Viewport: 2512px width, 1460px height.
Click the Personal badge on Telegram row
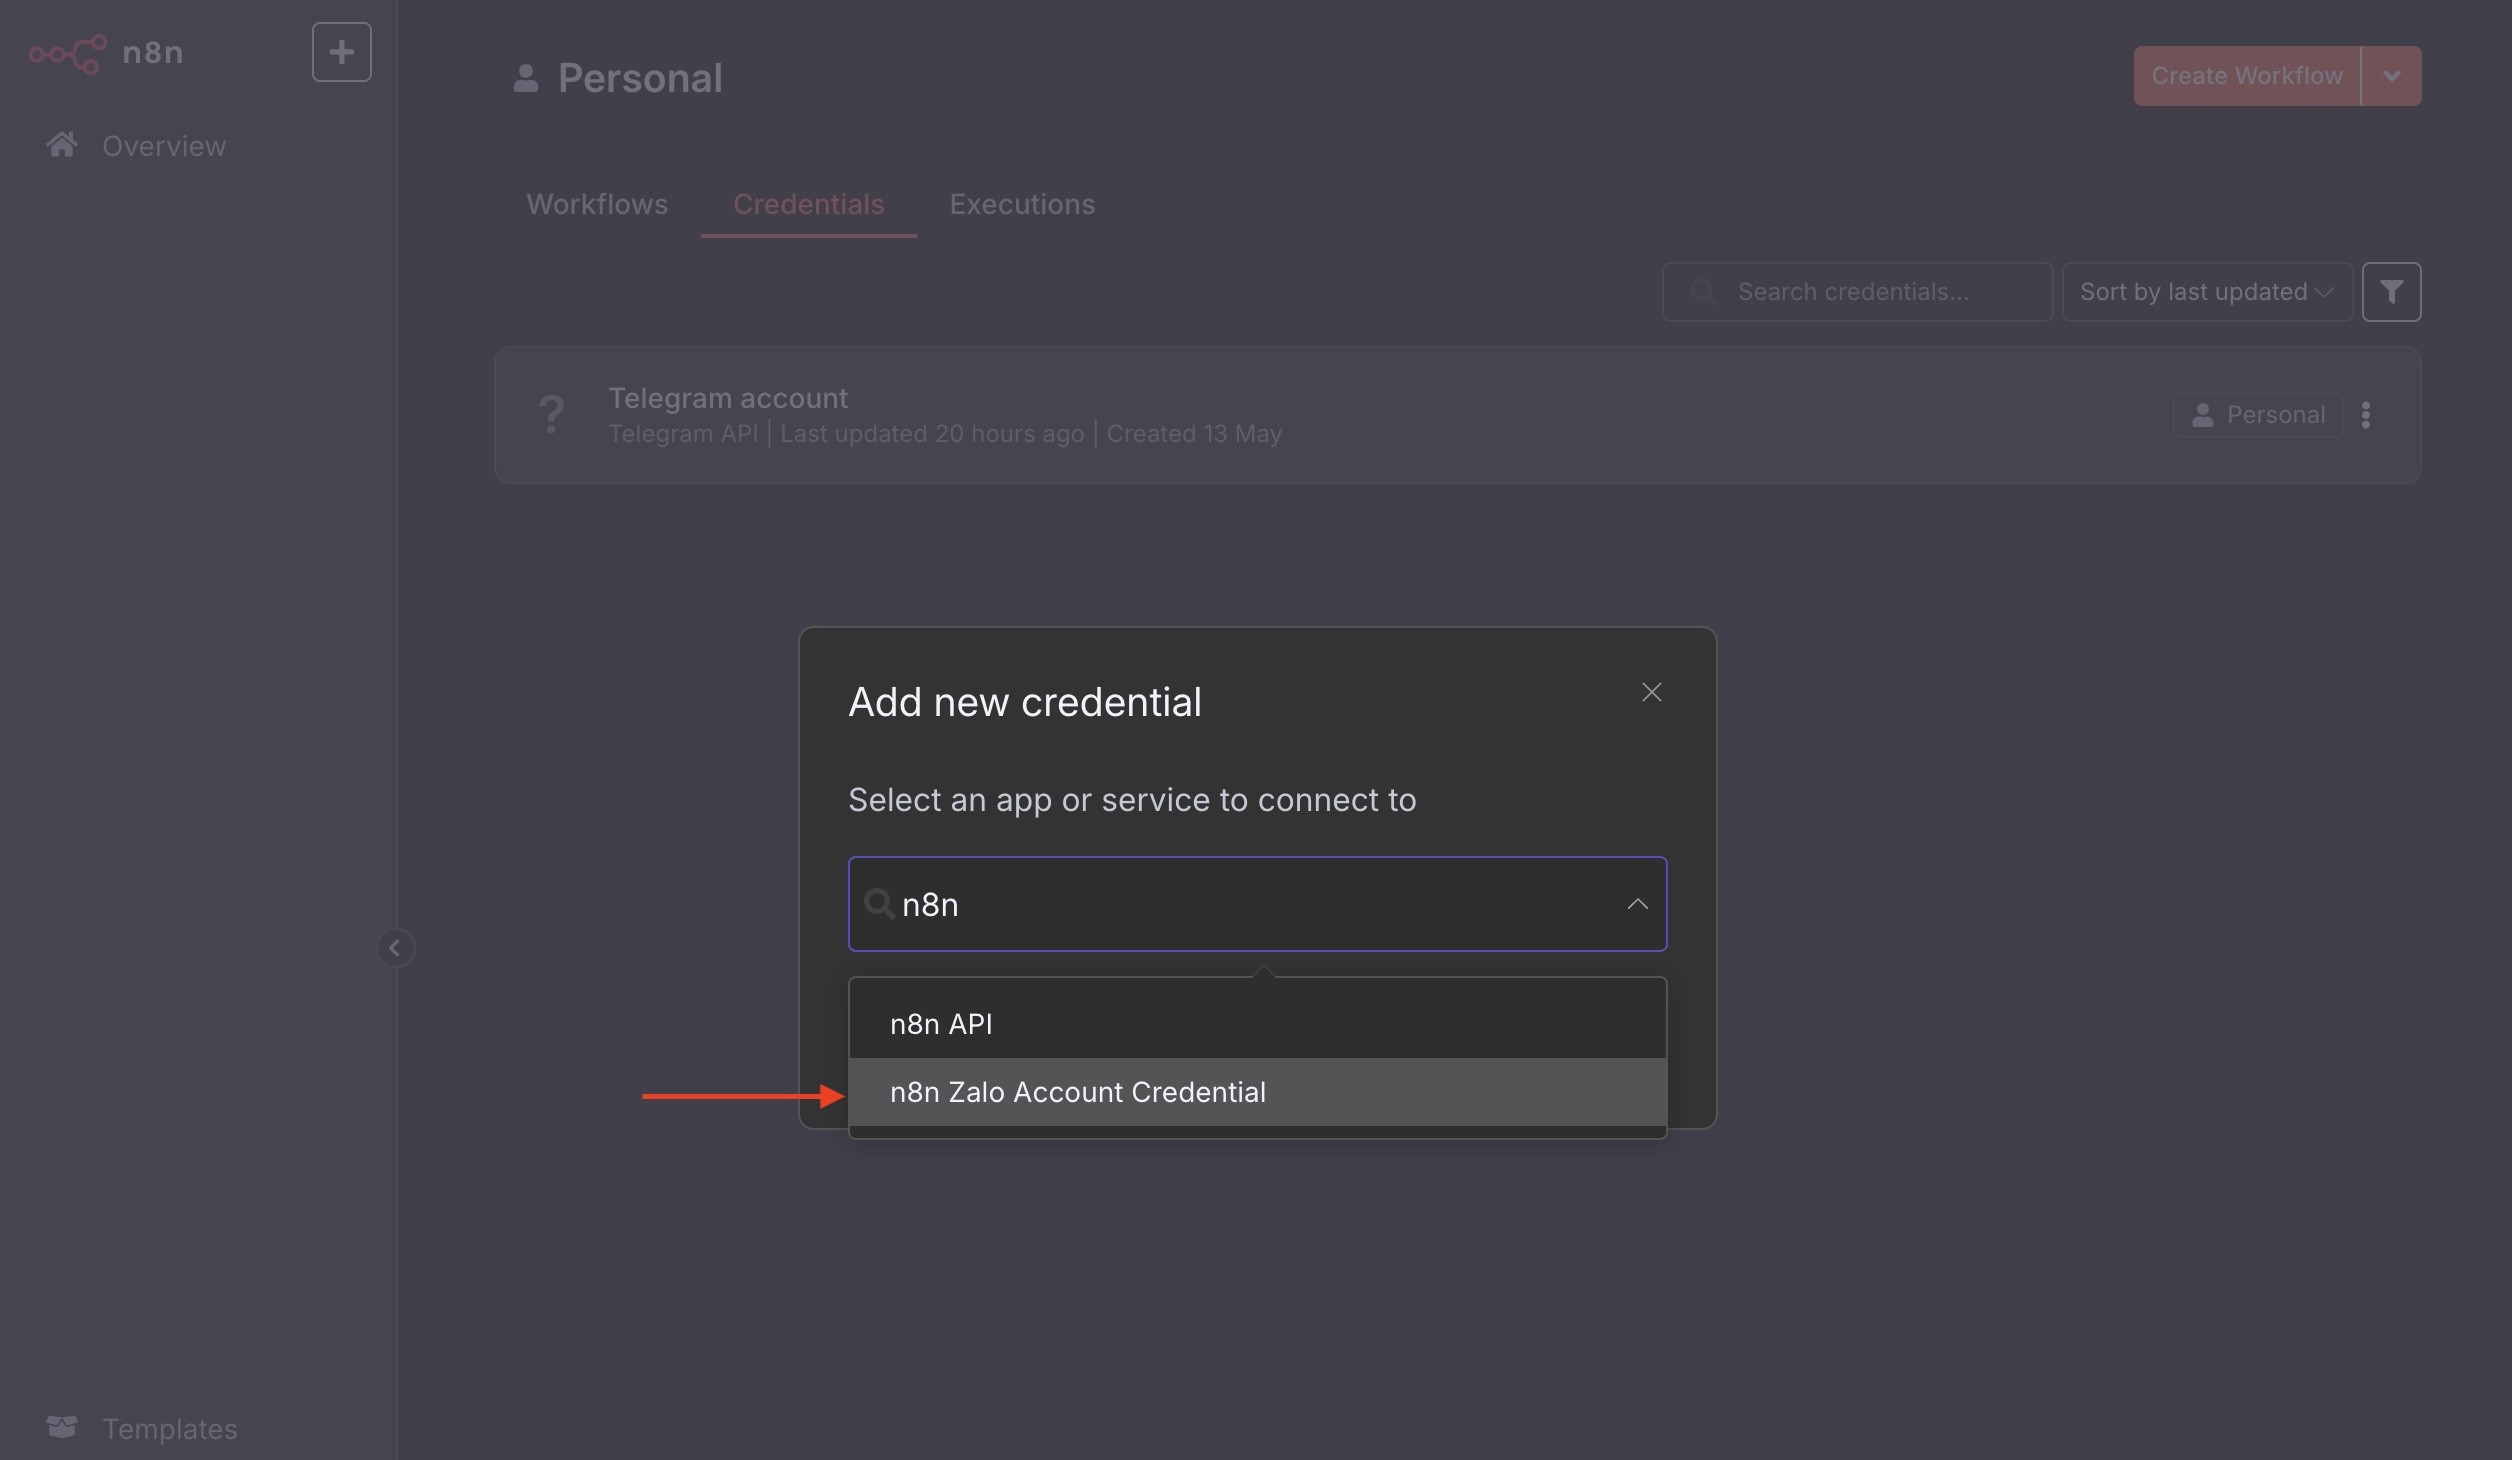tap(2258, 415)
